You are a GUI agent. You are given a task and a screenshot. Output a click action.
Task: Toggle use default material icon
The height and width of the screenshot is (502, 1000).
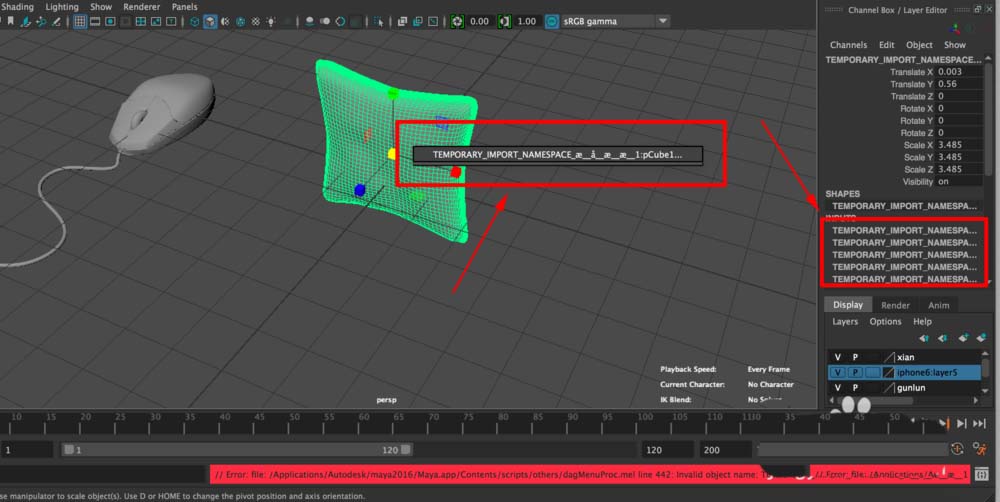tap(225, 21)
